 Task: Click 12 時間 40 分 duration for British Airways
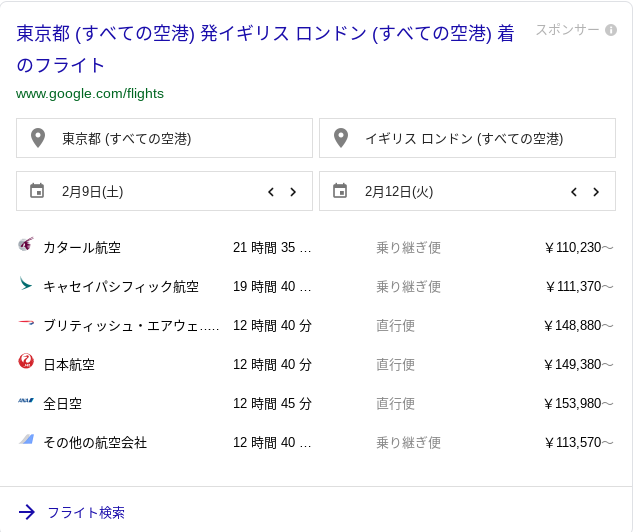pos(272,326)
